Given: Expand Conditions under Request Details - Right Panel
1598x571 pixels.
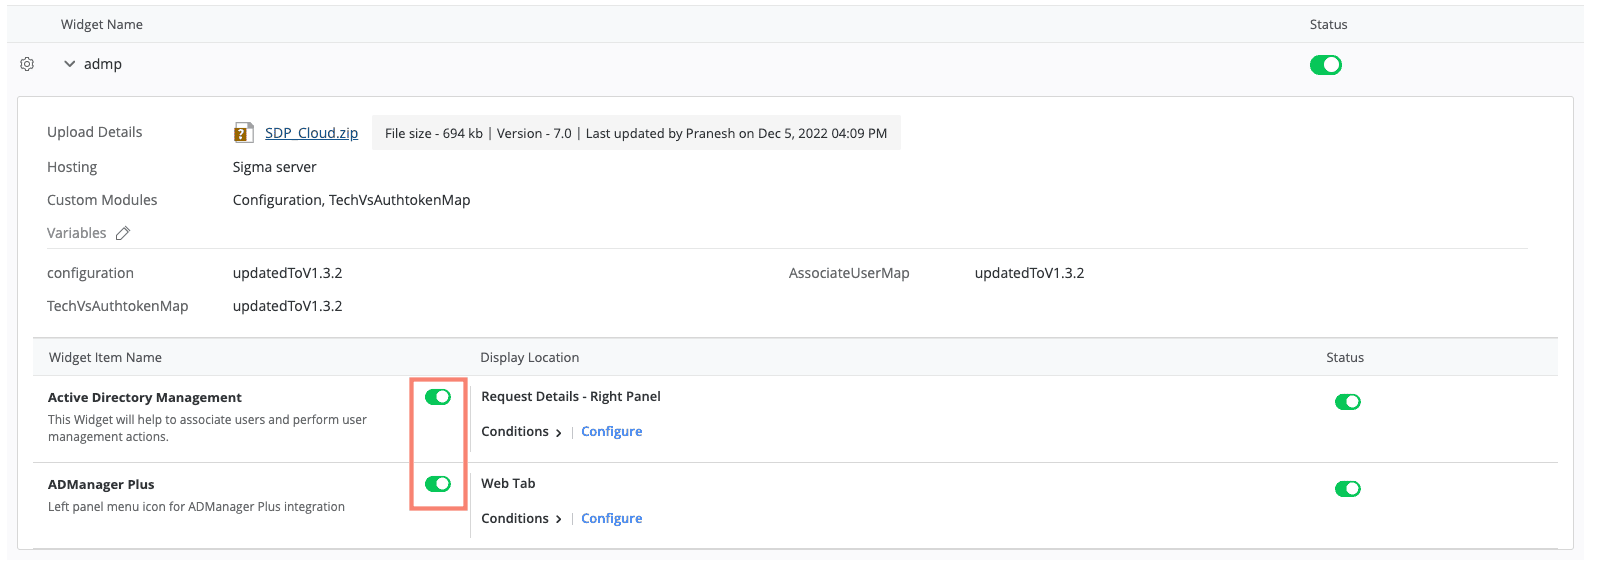Looking at the screenshot, I should tap(521, 432).
